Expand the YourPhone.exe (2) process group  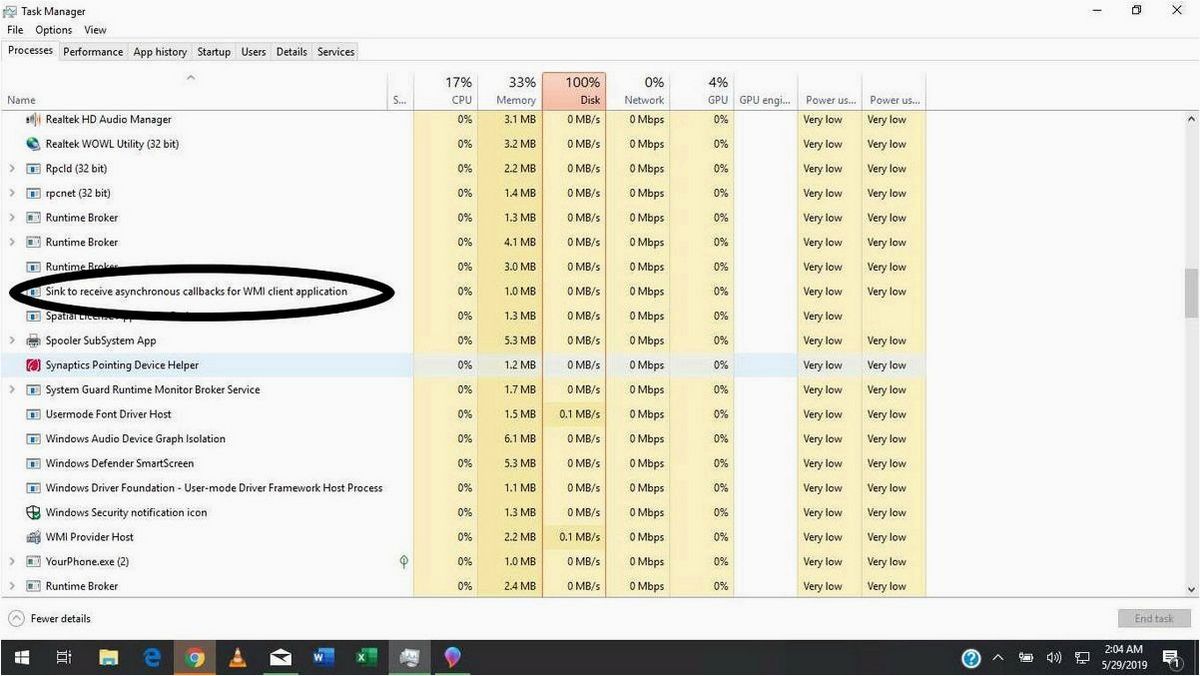(x=12, y=562)
